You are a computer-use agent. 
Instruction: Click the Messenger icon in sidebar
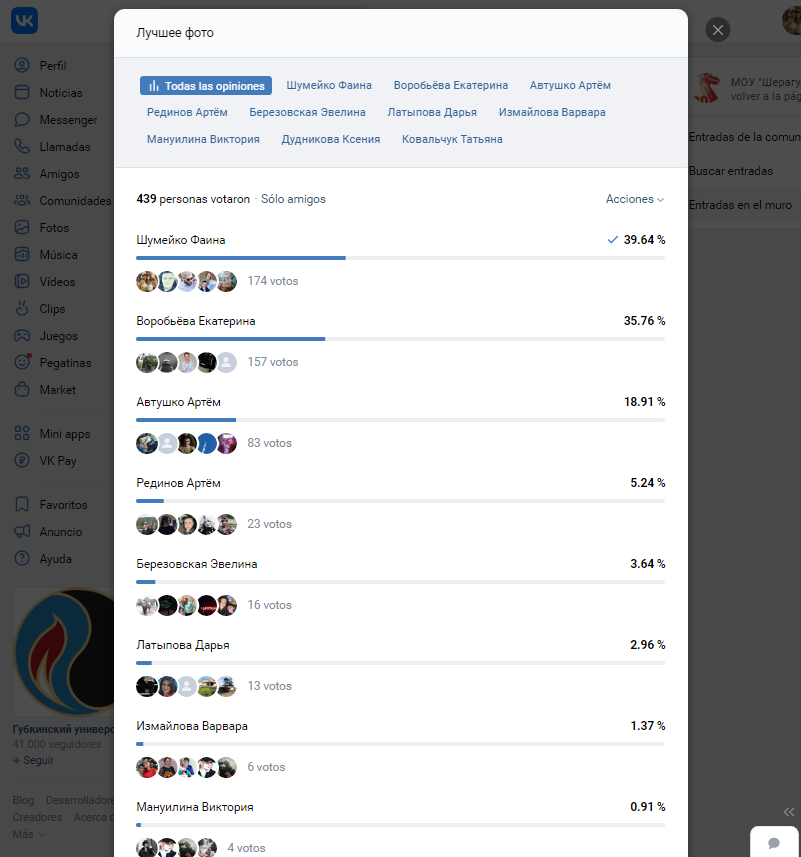click(x=22, y=120)
